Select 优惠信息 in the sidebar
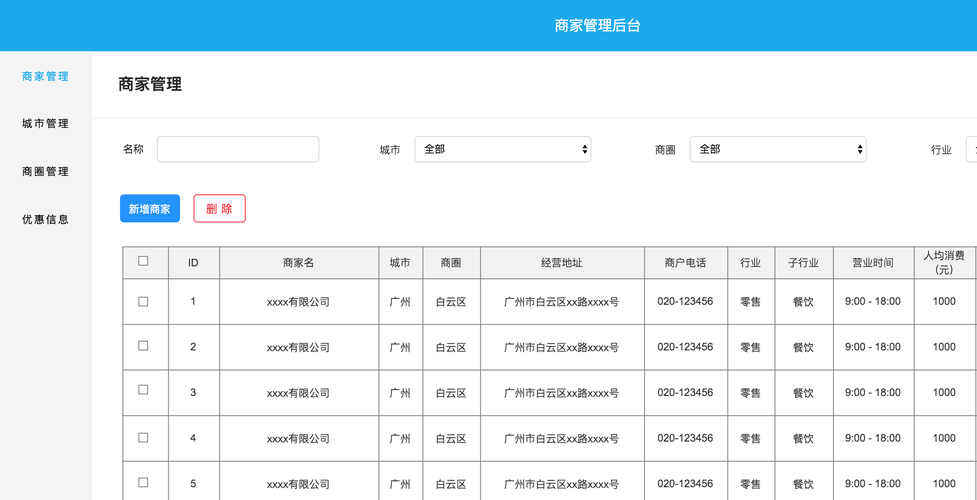Screen dimensions: 977x500 click(x=45, y=219)
